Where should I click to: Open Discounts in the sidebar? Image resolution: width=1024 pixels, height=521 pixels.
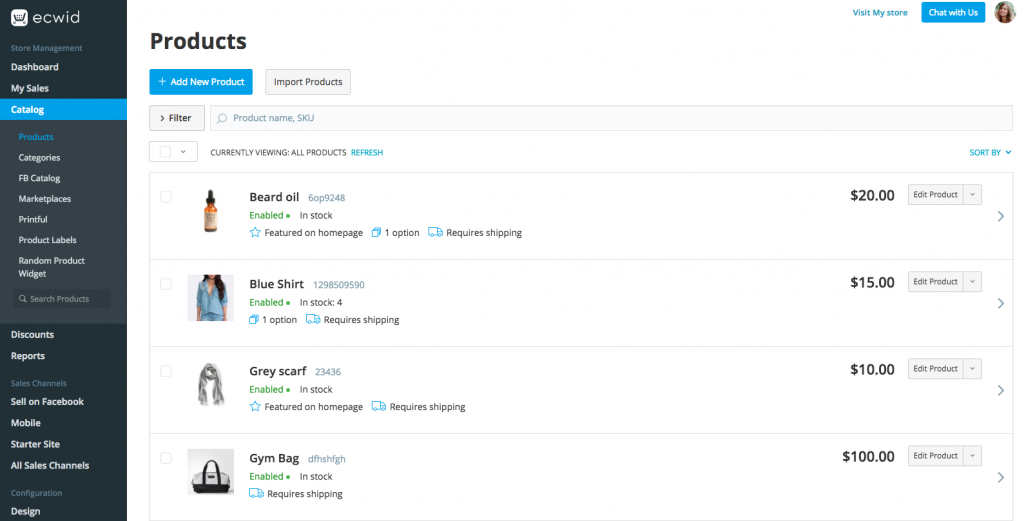coord(32,335)
